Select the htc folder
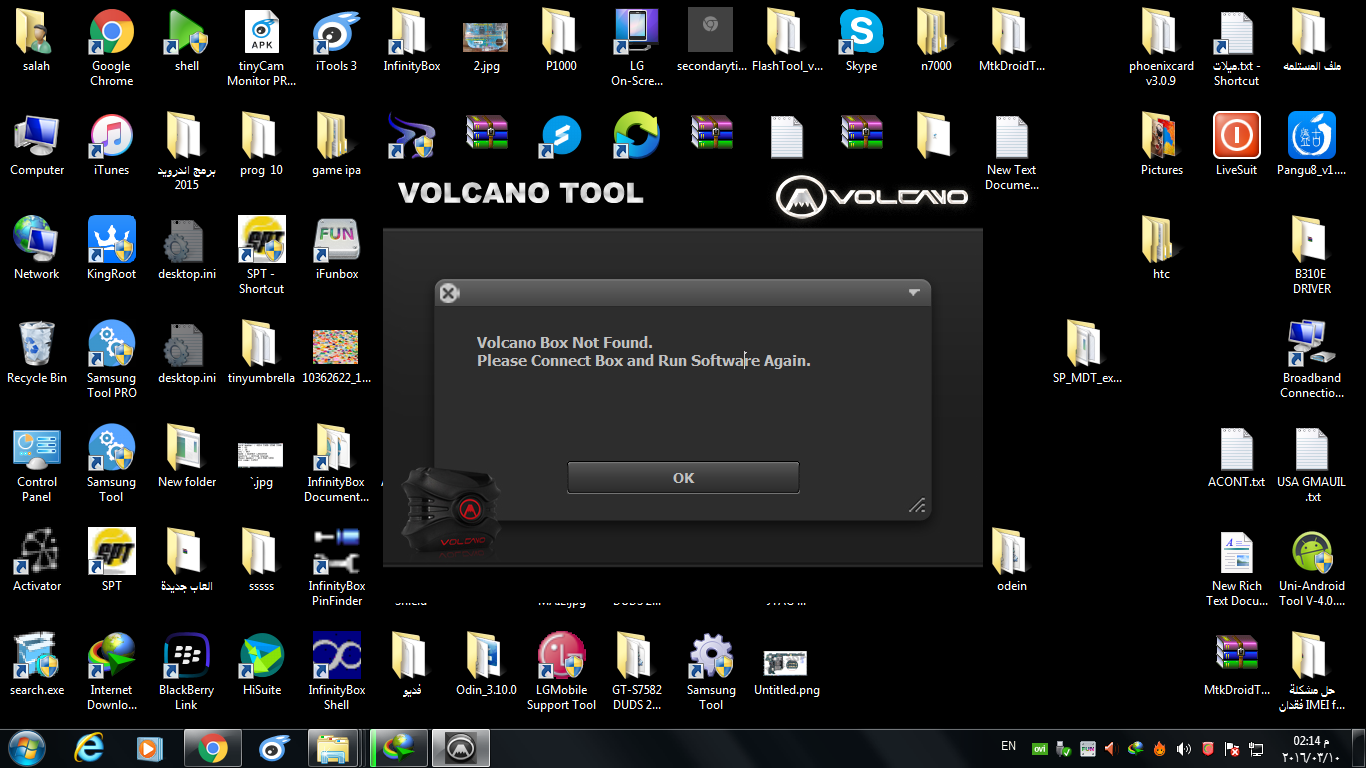 click(x=1161, y=250)
